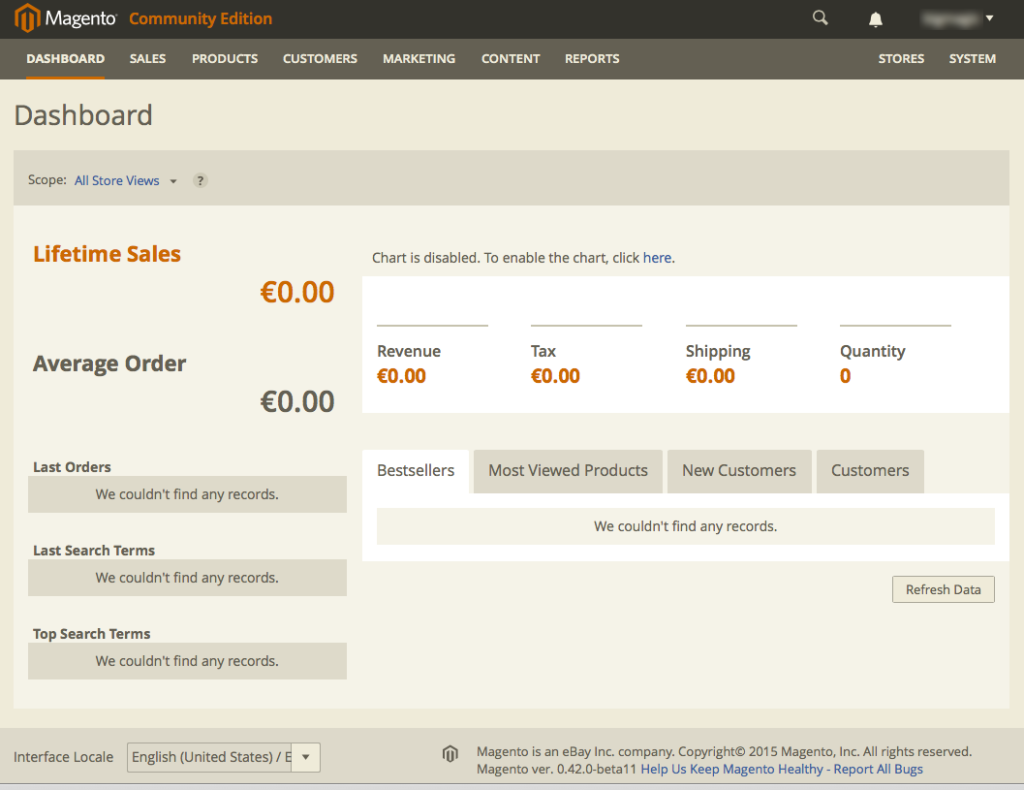Viewport: 1024px width, 790px height.
Task: Click the Lifetime Sales heading
Action: (107, 254)
